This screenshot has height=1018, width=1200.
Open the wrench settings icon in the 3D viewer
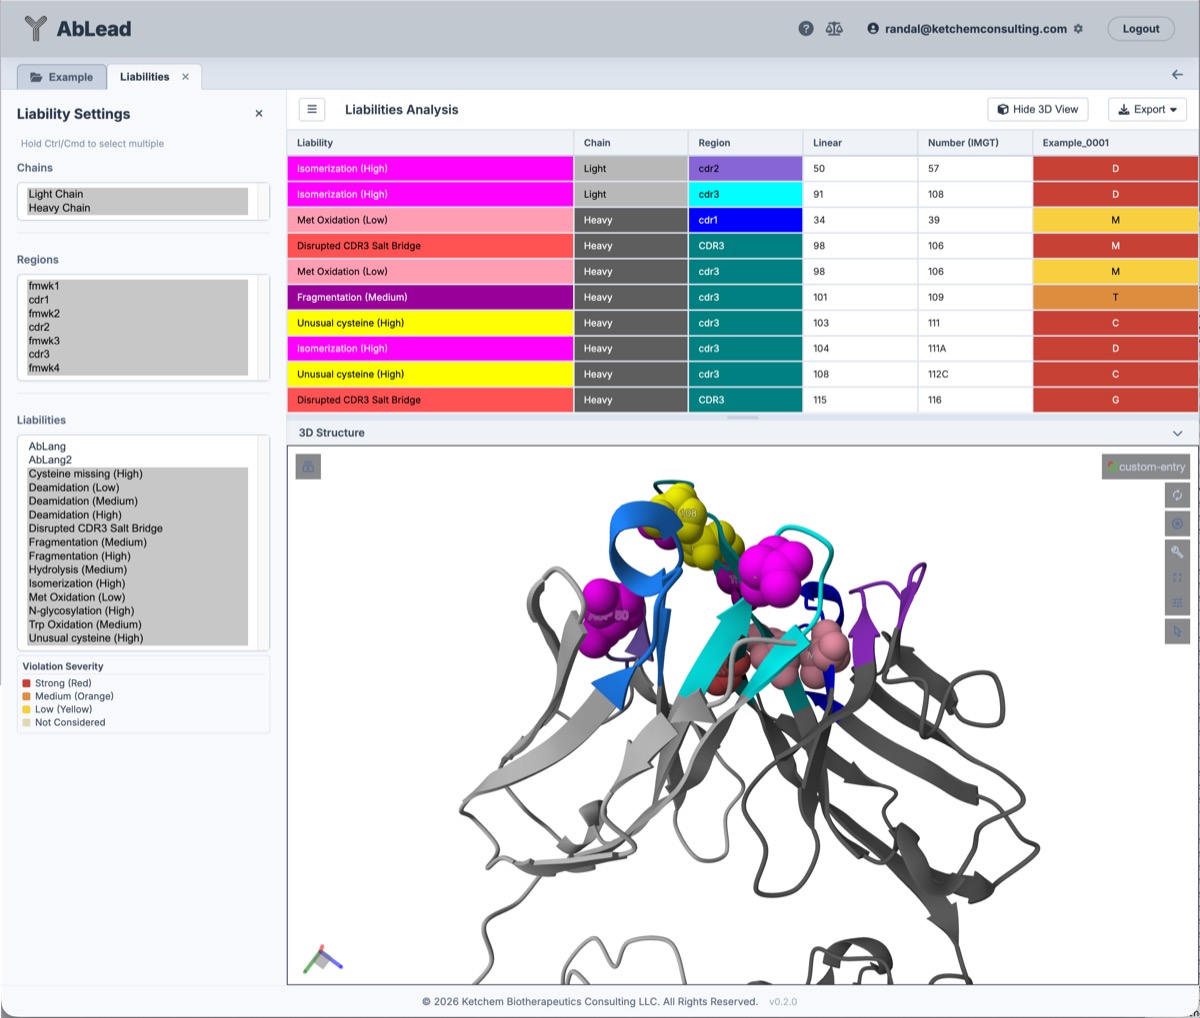[x=1177, y=550]
